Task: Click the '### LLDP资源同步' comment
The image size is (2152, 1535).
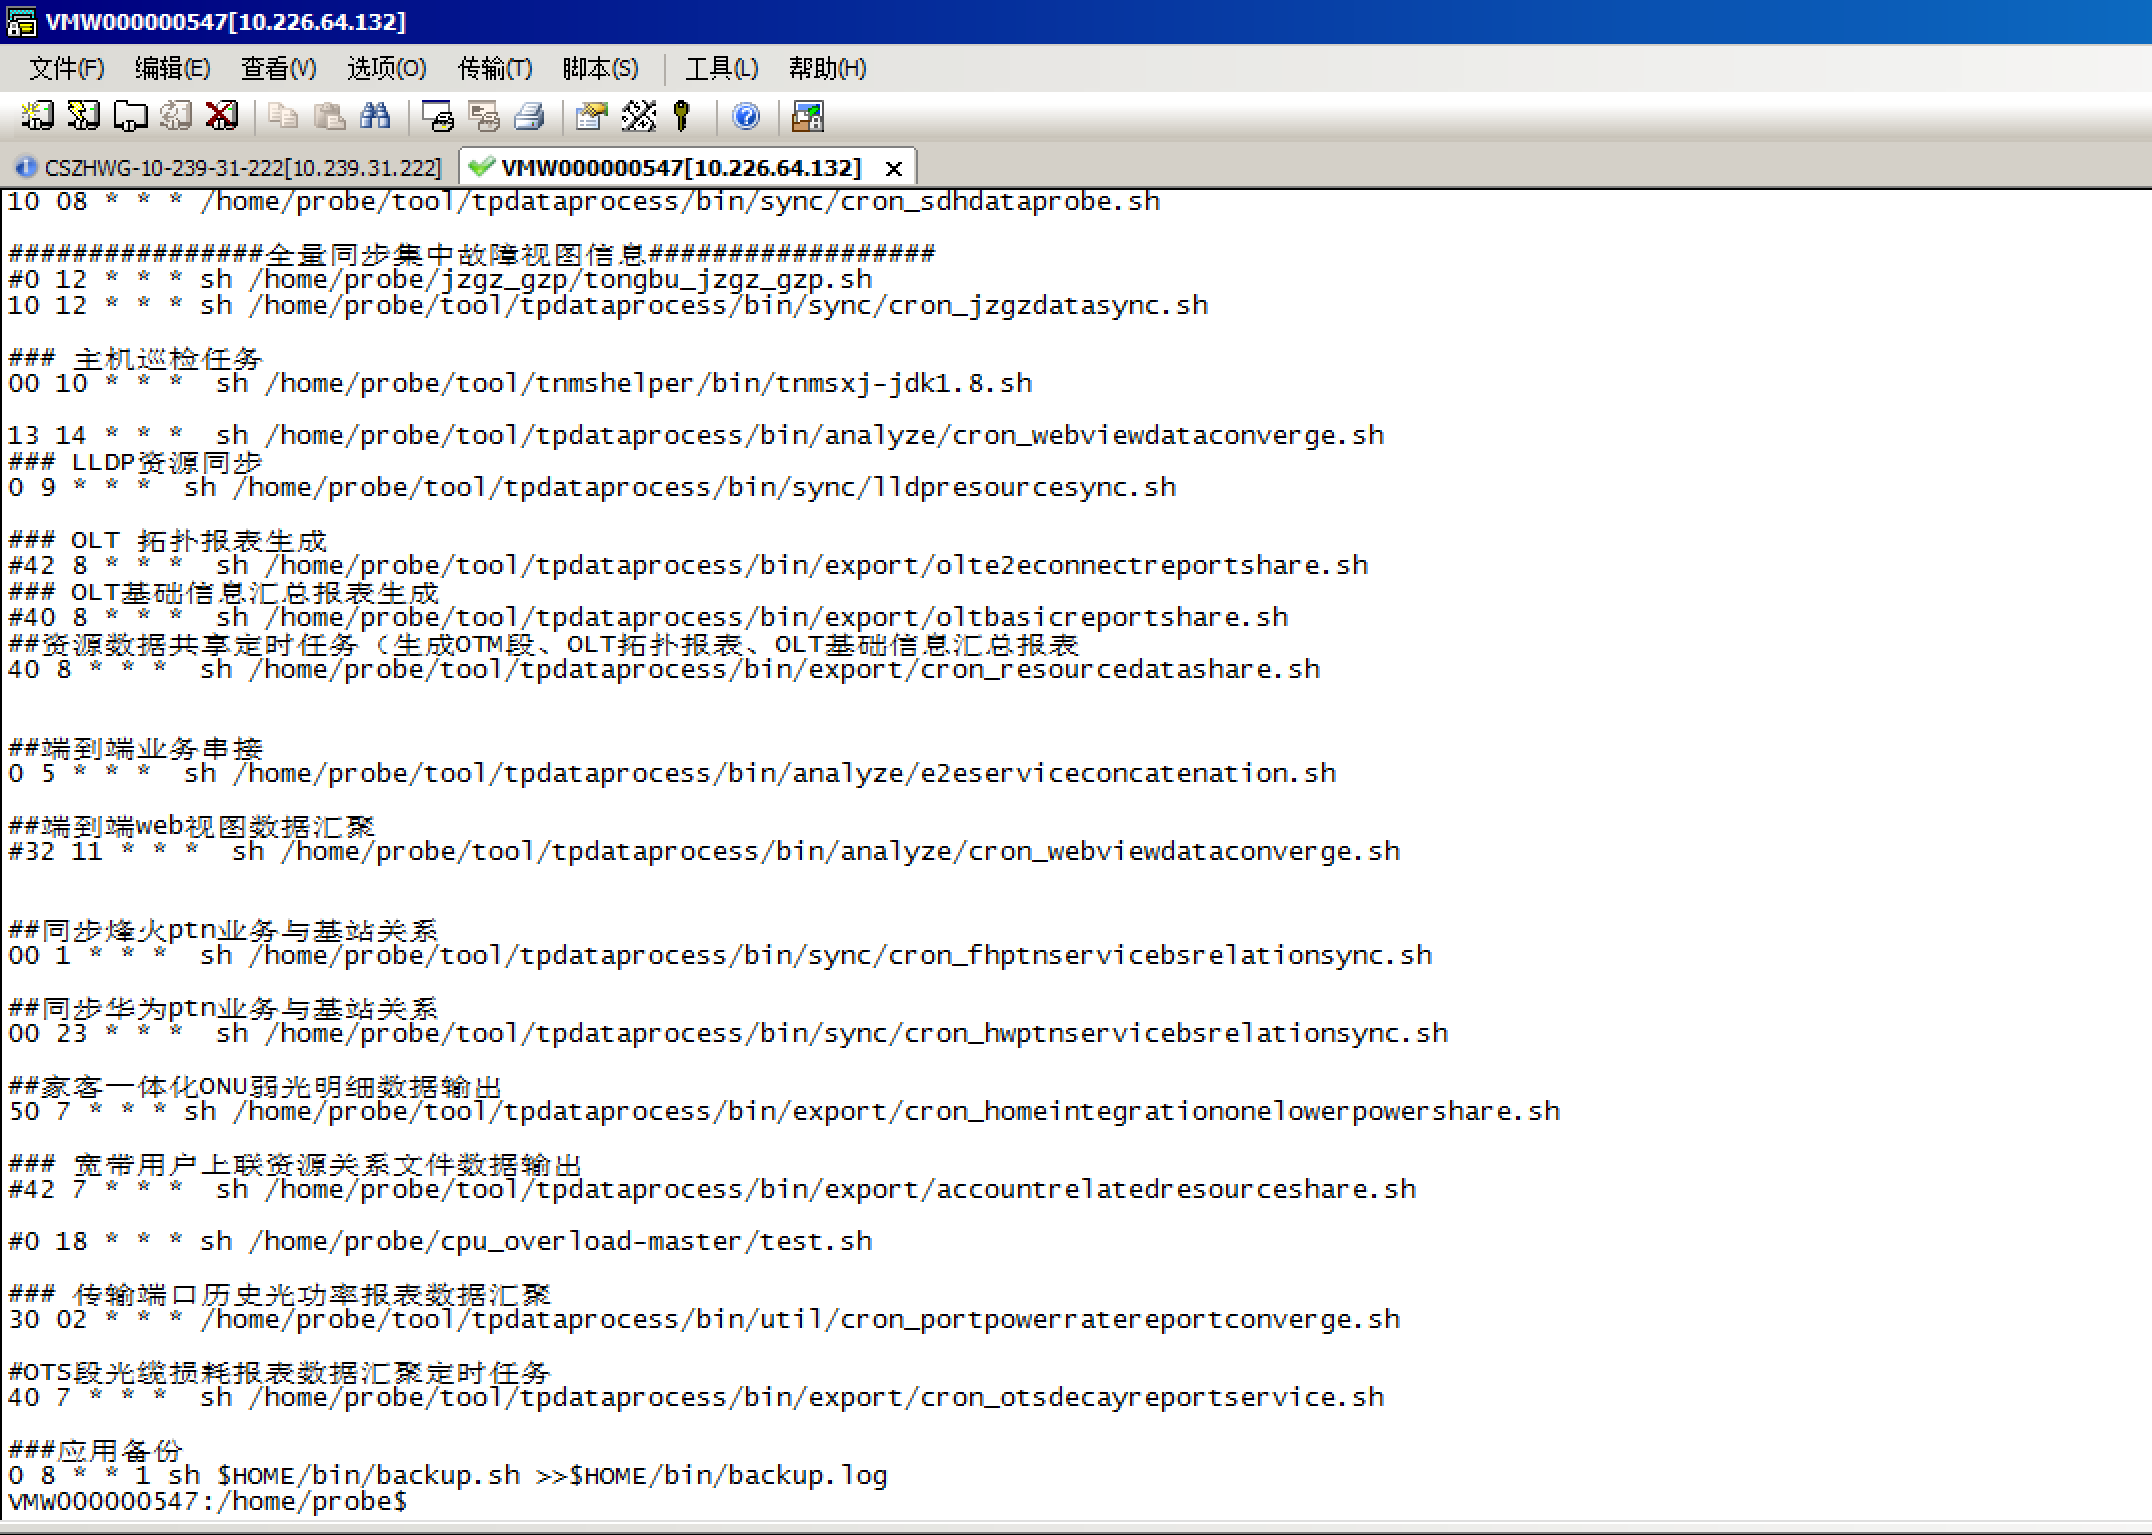Action: point(135,461)
